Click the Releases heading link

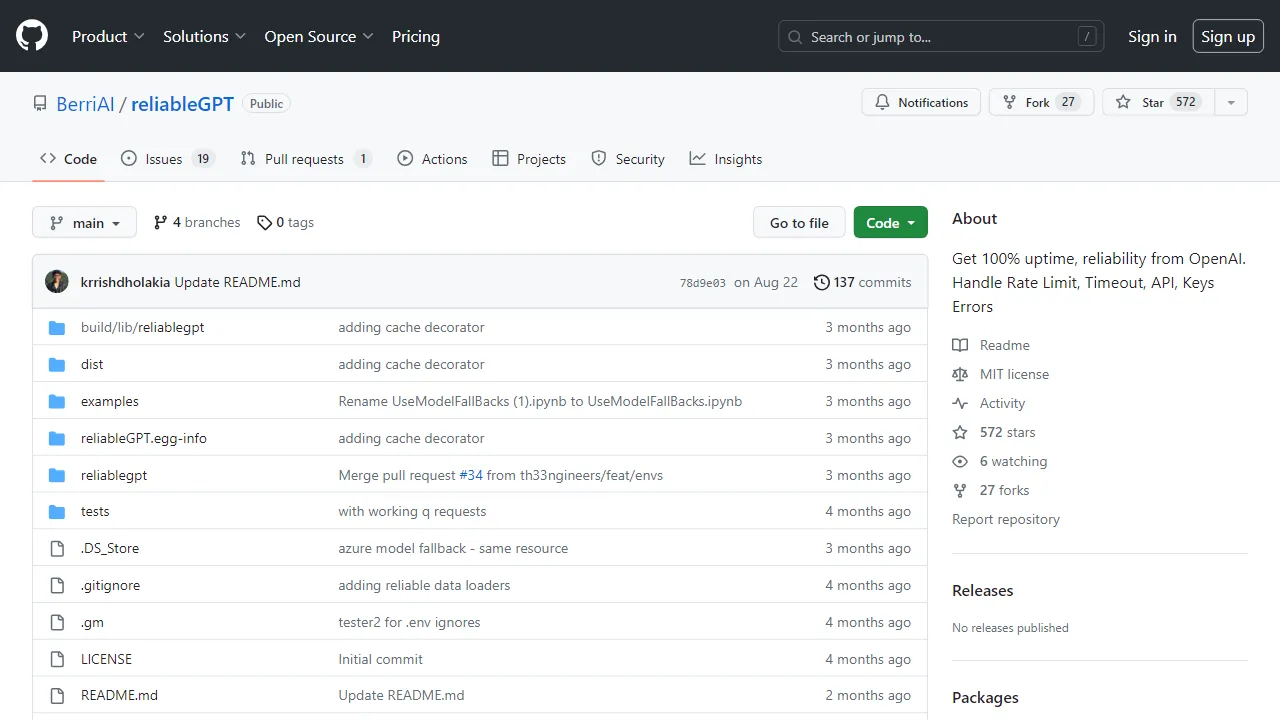coord(982,590)
